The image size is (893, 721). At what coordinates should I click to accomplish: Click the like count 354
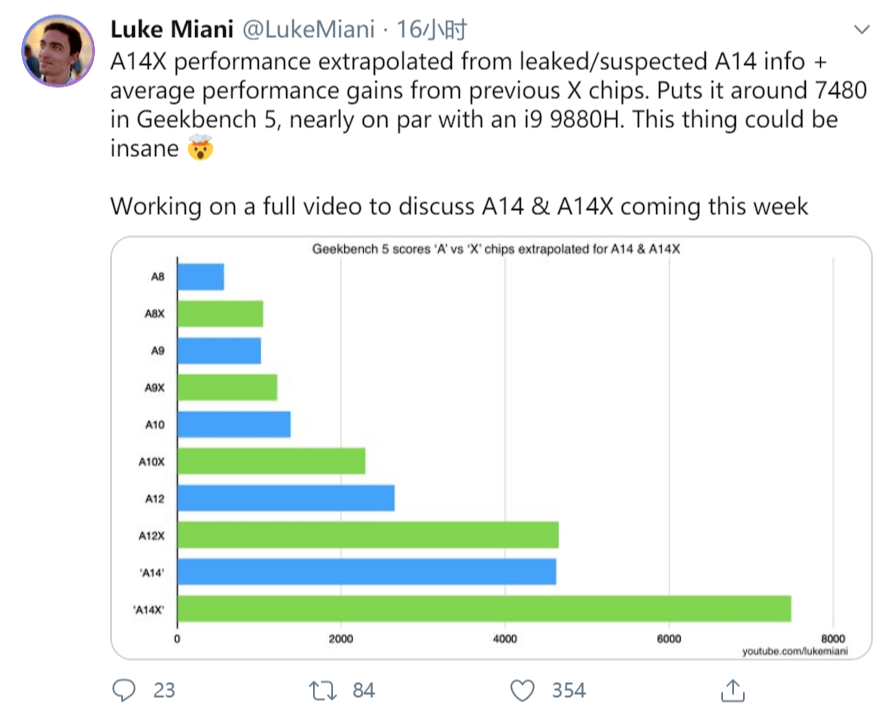(x=569, y=690)
